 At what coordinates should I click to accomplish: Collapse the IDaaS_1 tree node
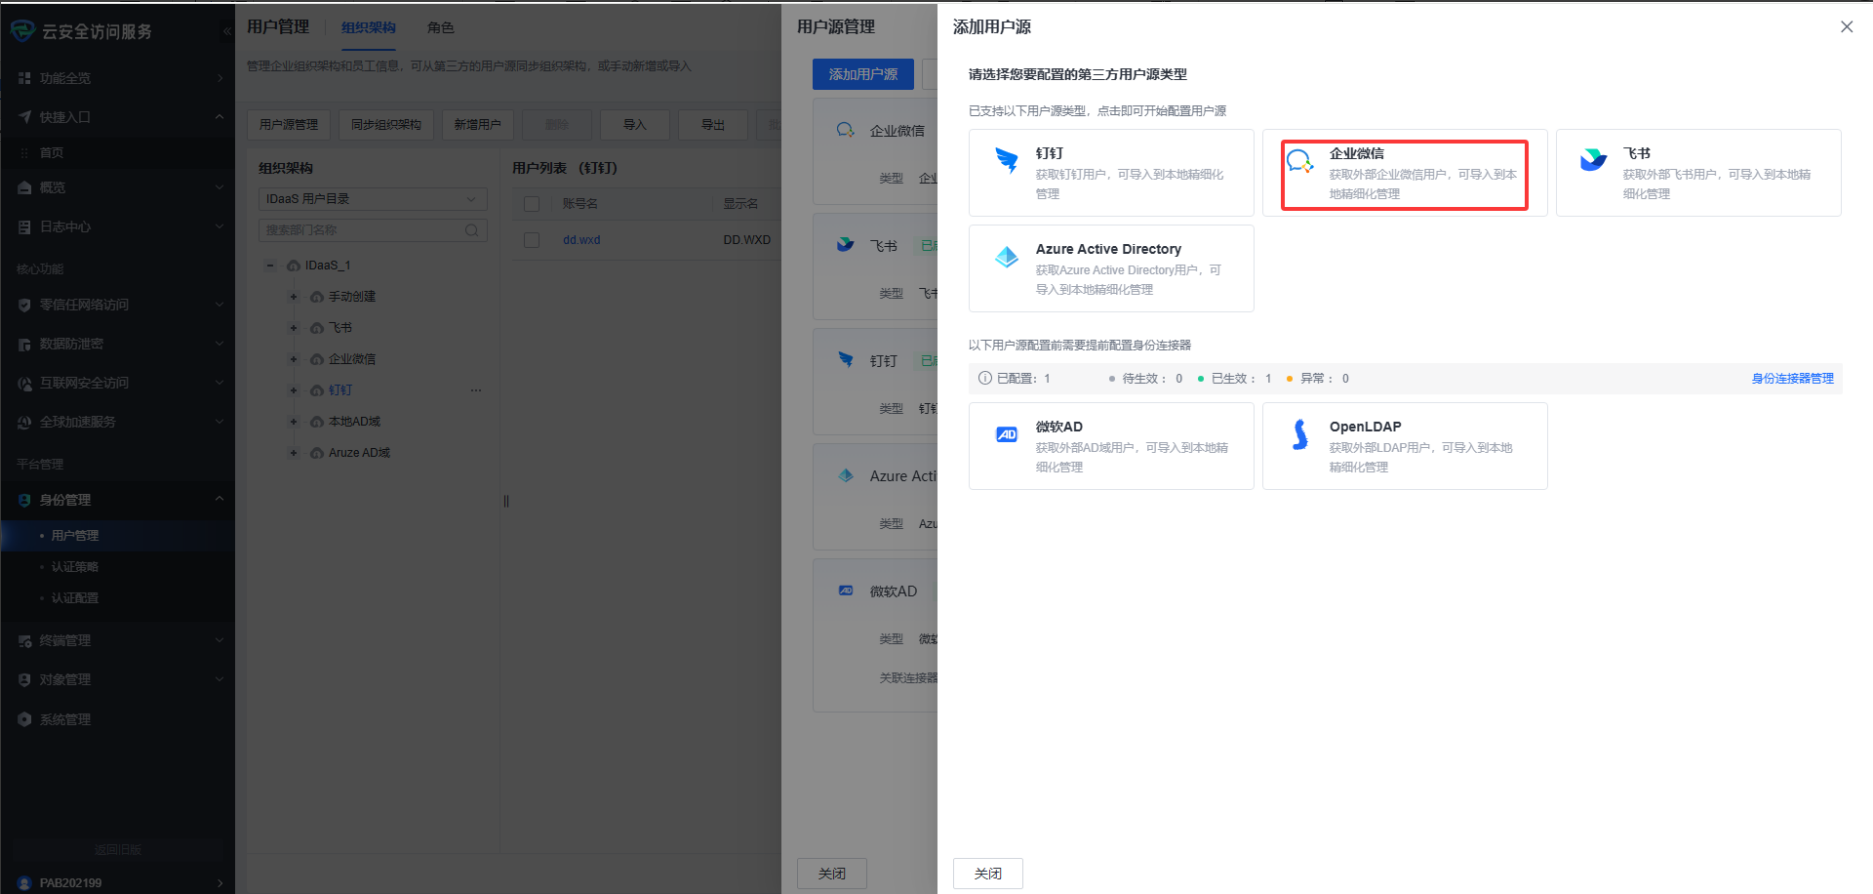(270, 265)
